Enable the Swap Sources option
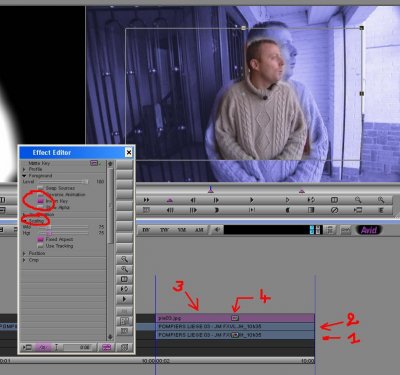This screenshot has height=375, width=400. 40,188
